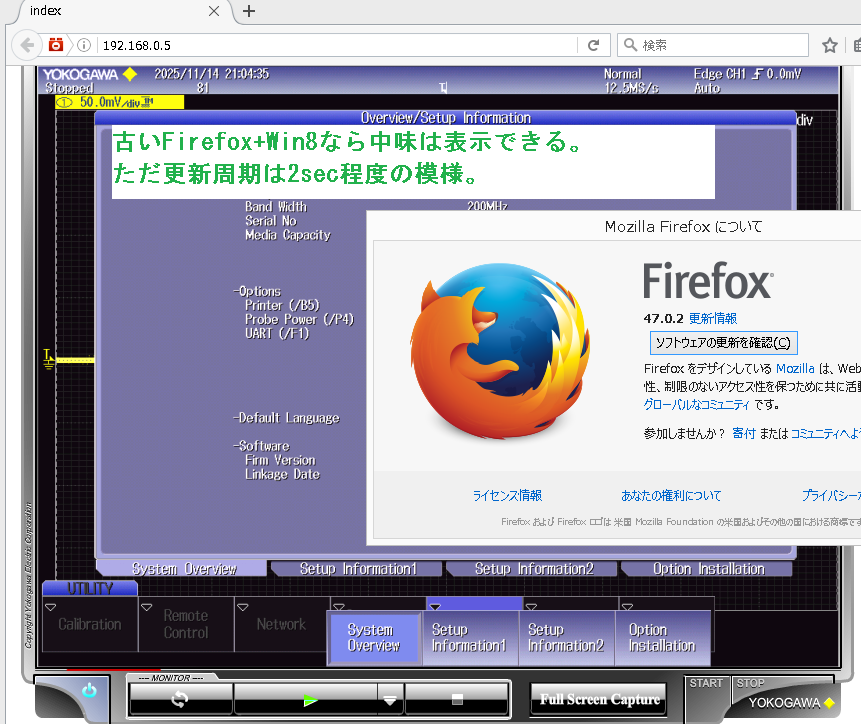Open the ライセンス情報 link
This screenshot has width=861, height=724.
[507, 495]
